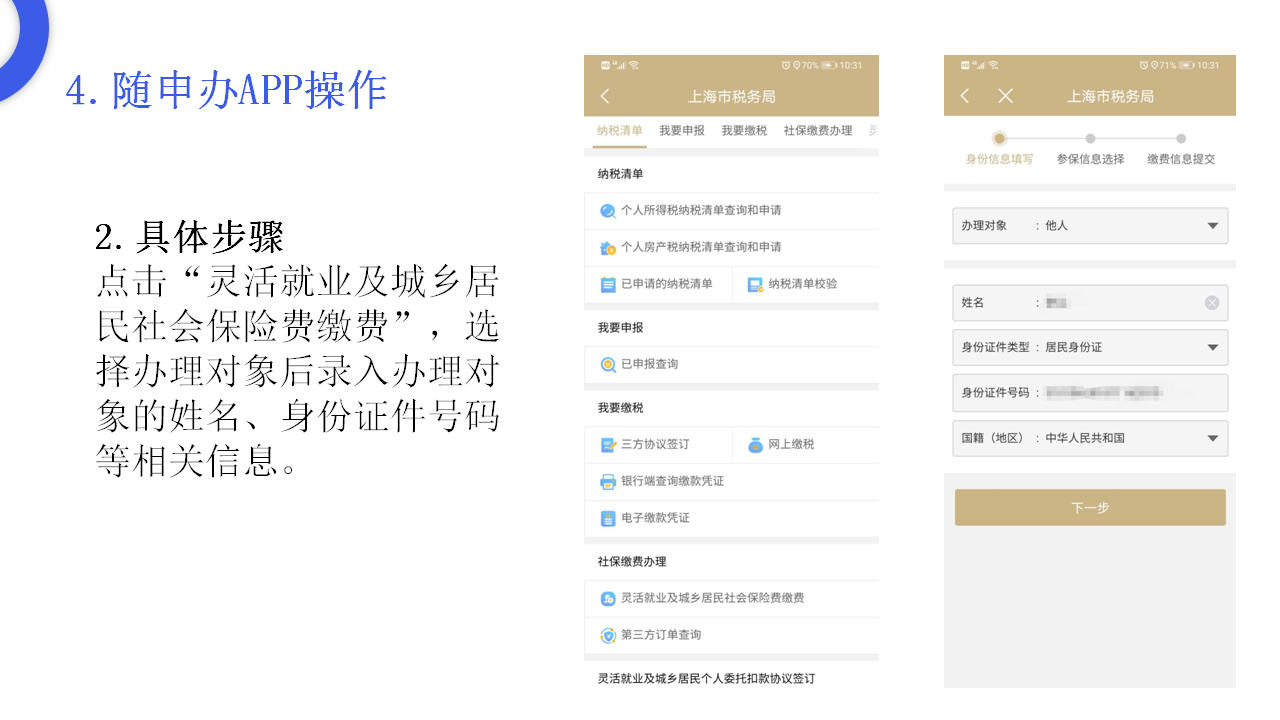Tap the 网上缴税 money bag icon
This screenshot has width=1280, height=720.
[755, 445]
